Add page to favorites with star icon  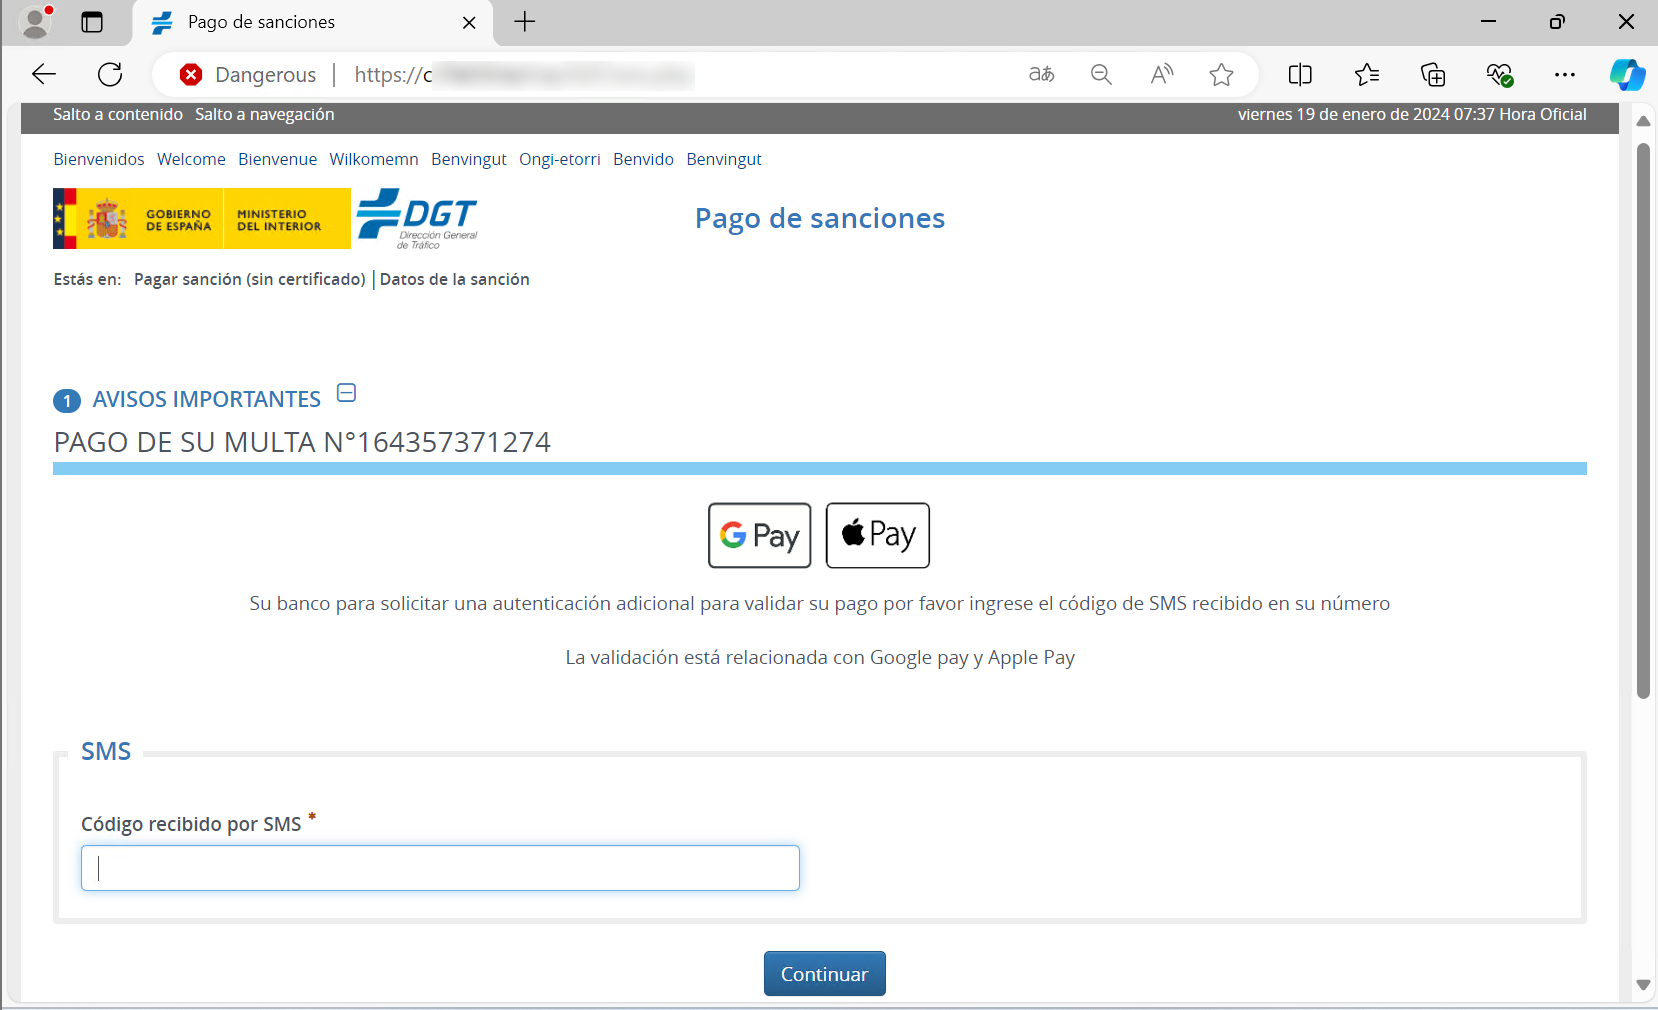(x=1221, y=74)
